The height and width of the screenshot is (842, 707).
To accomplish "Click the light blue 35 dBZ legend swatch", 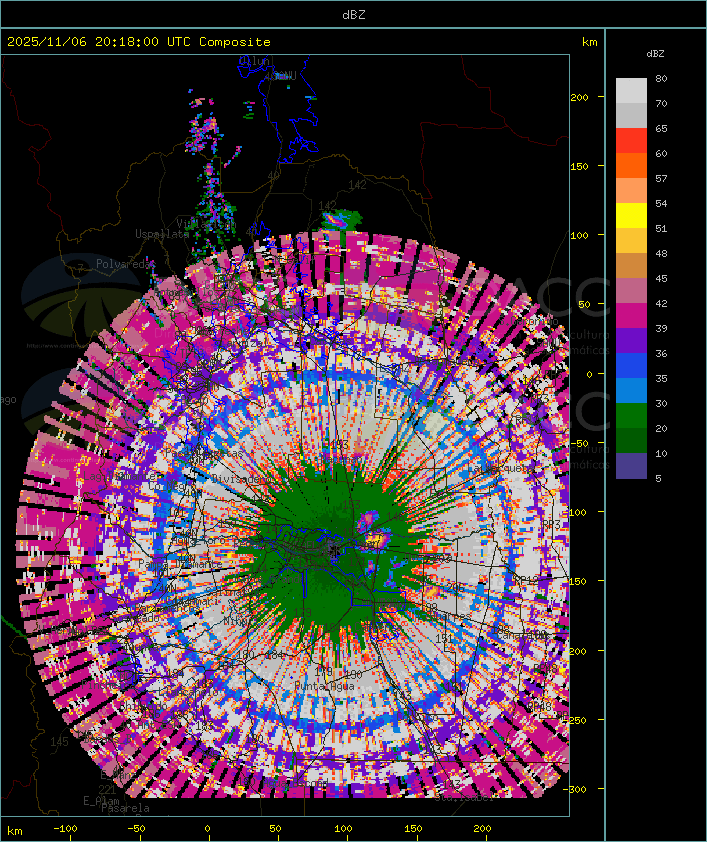I will 631,390.
